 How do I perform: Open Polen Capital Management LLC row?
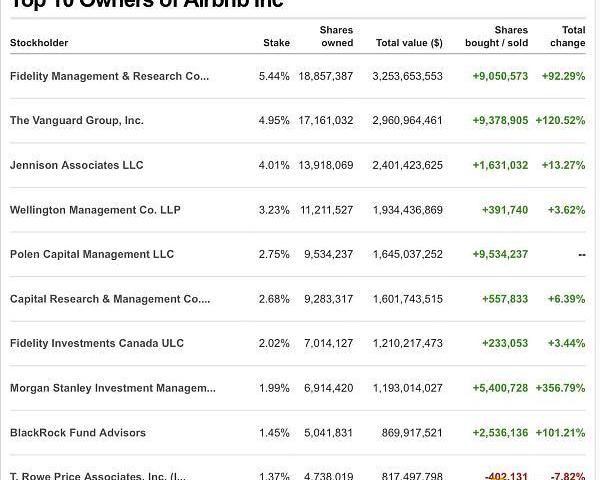(x=92, y=254)
